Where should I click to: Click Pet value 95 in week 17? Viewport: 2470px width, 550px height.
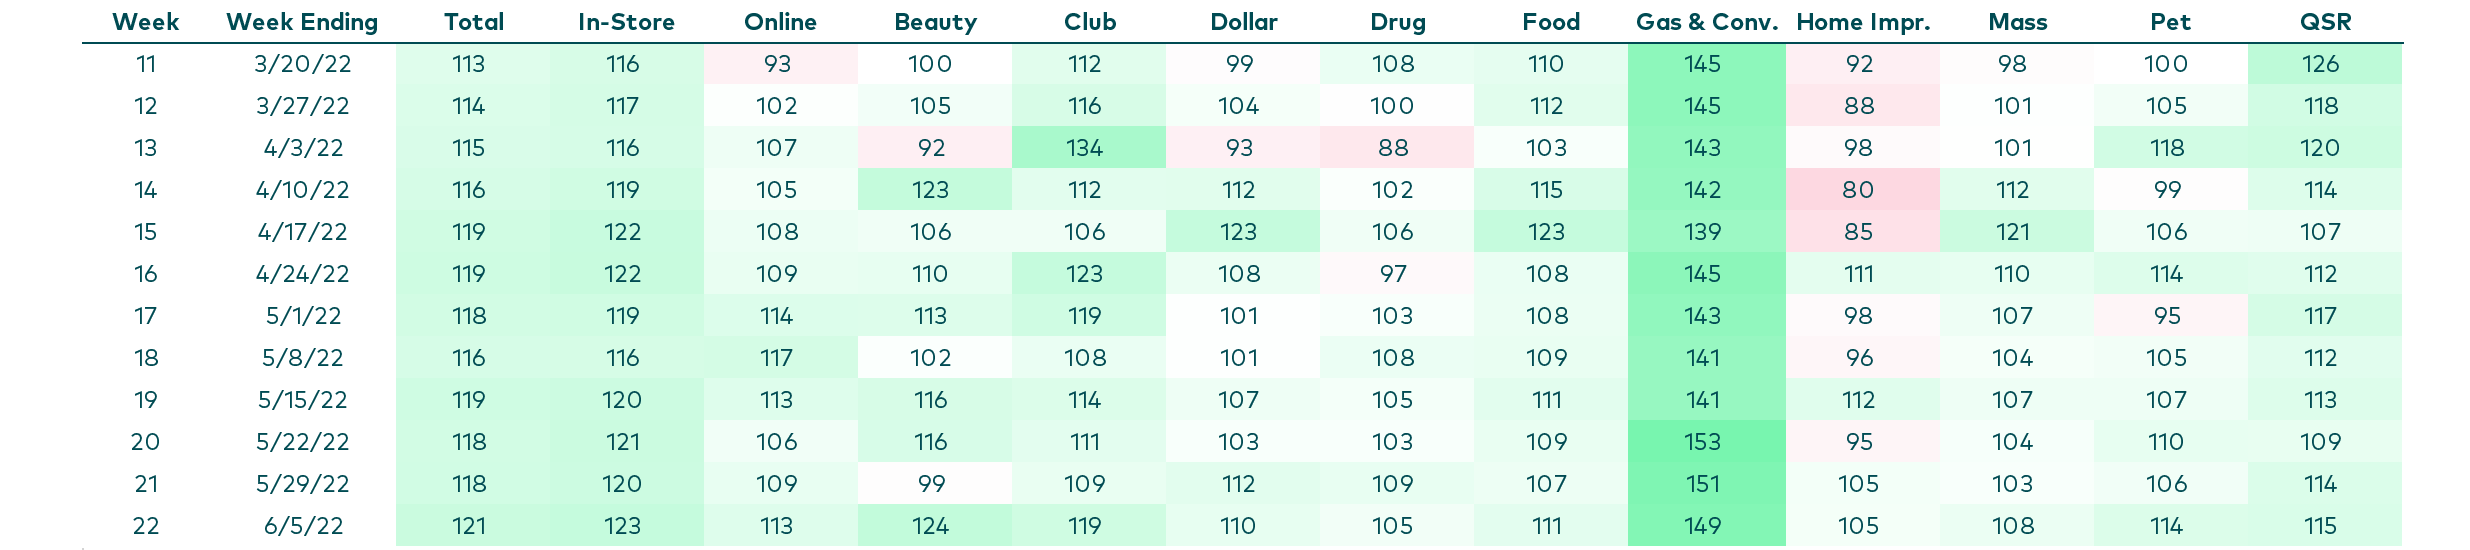coord(2167,316)
